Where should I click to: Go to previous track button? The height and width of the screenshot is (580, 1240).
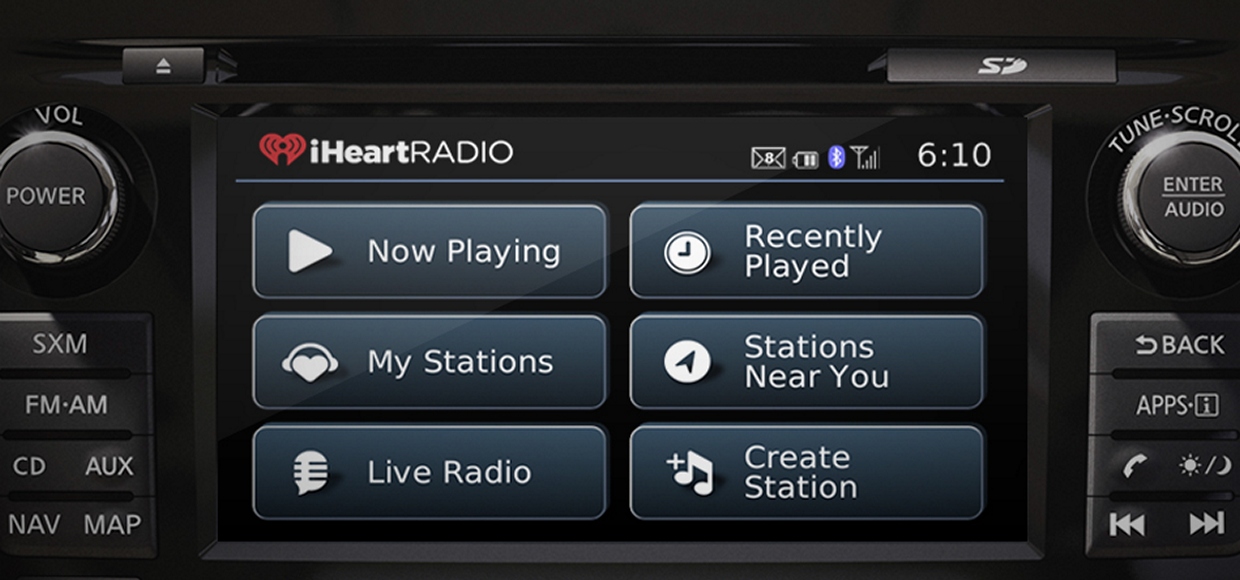point(1126,523)
